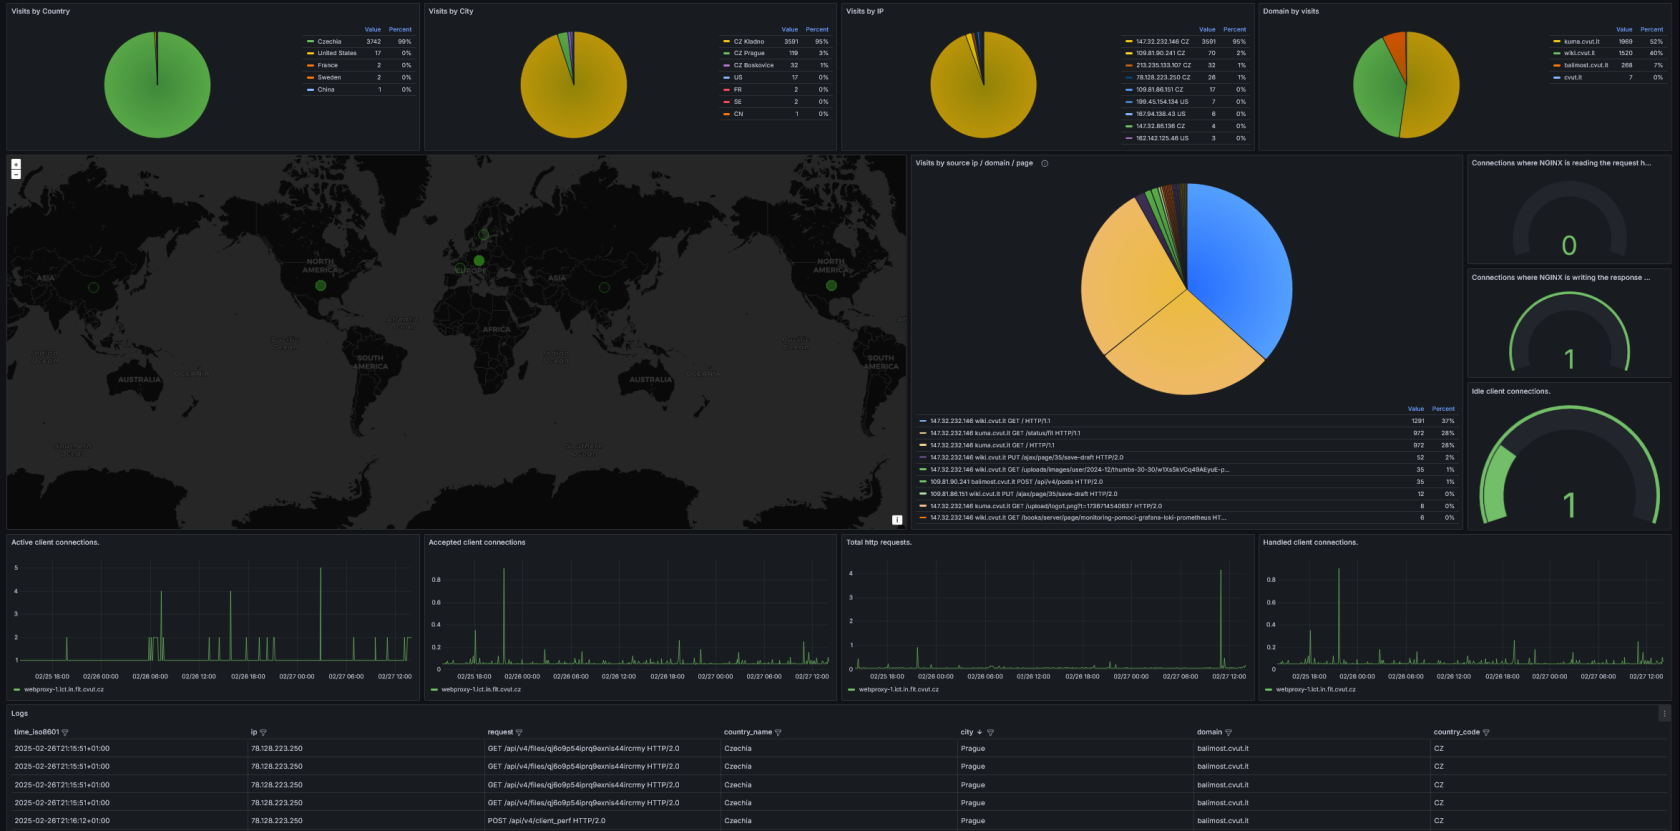Viewport: 1680px width, 831px height.
Task: Toggle kuma.cvut.it series in Domain by visits
Action: [x=1581, y=42]
